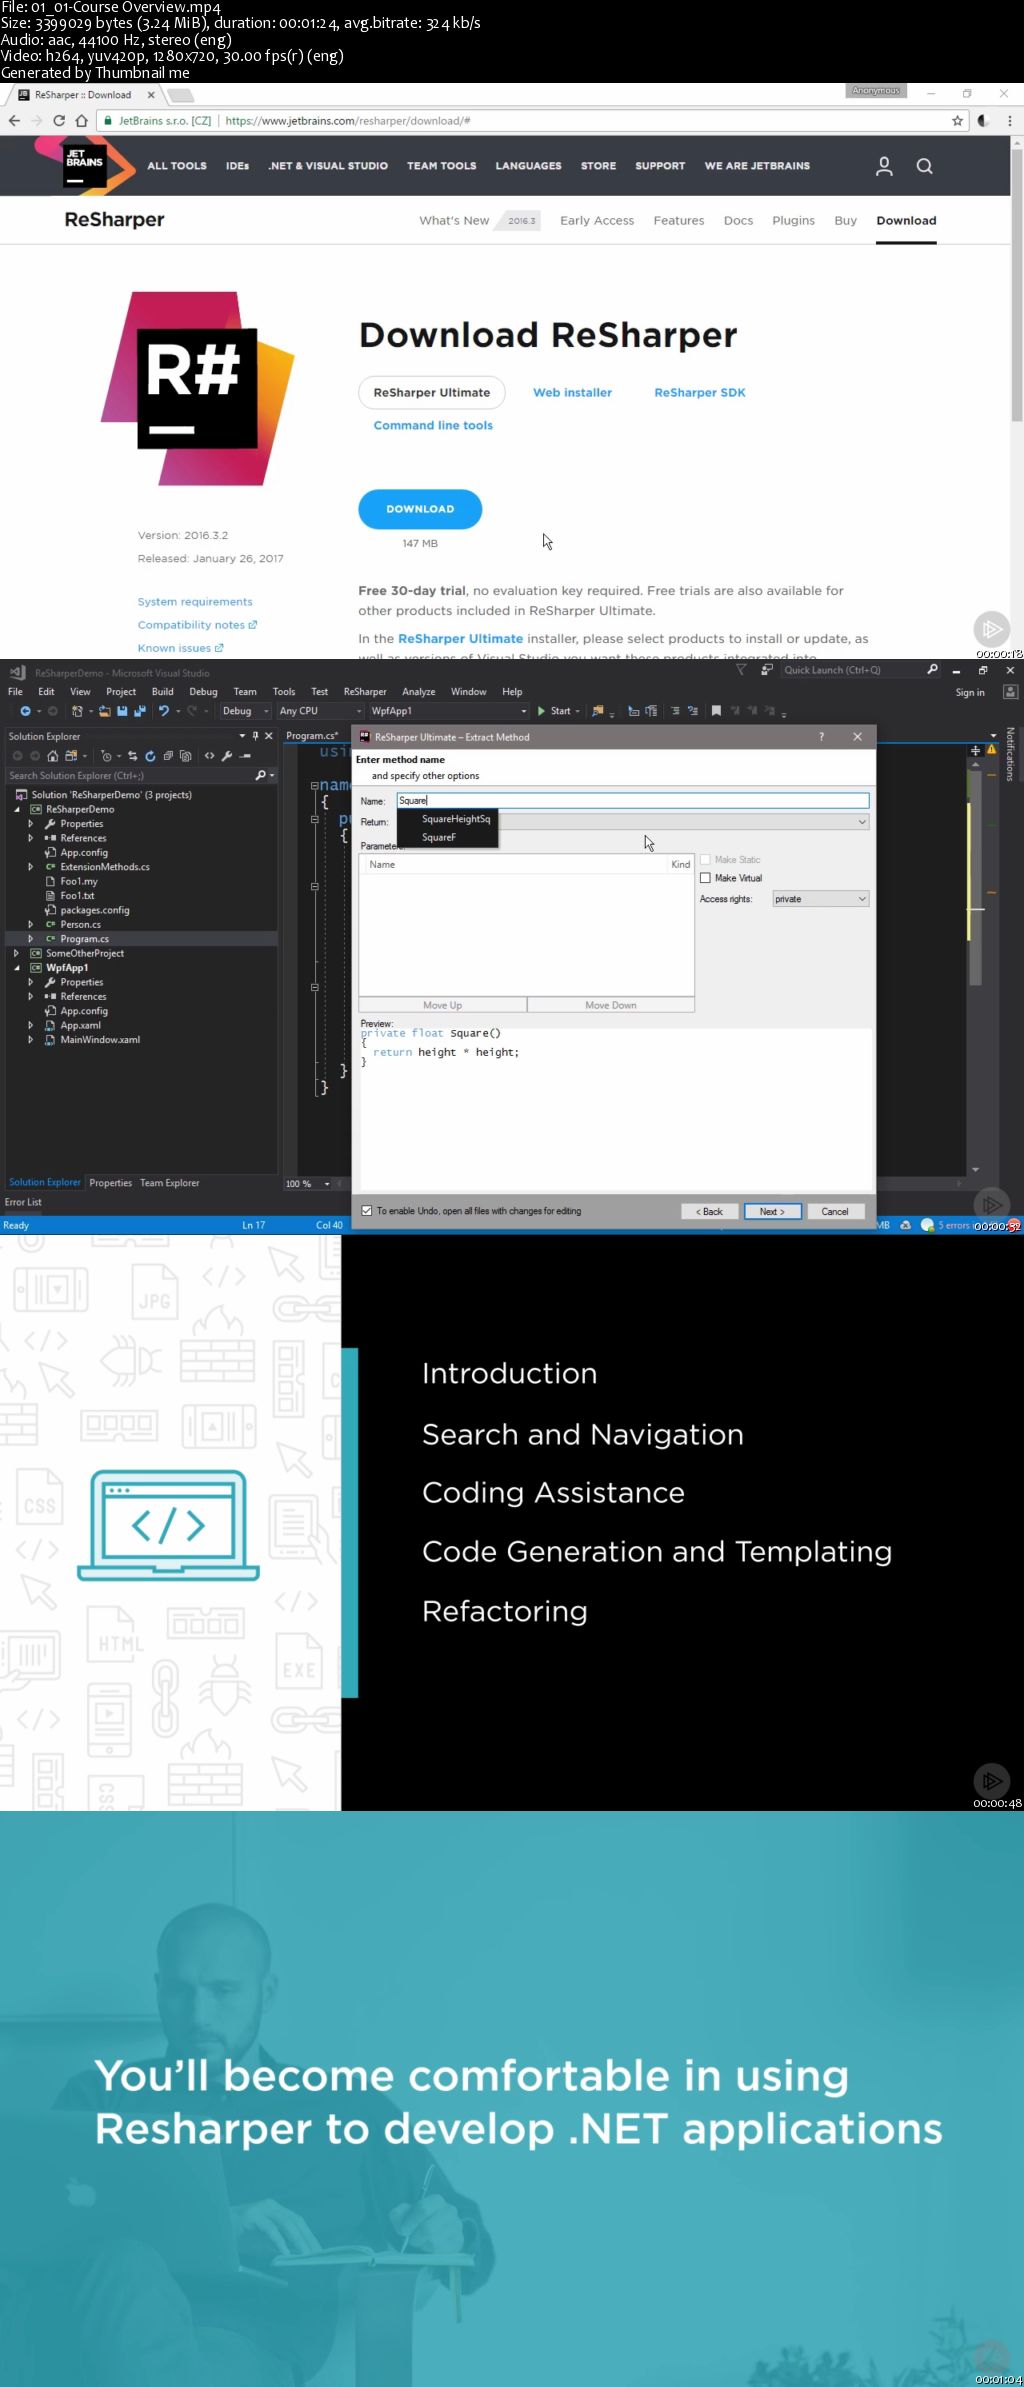Viewport: 1024px width, 2387px height.
Task: Click the Error List tab
Action: 23,1202
